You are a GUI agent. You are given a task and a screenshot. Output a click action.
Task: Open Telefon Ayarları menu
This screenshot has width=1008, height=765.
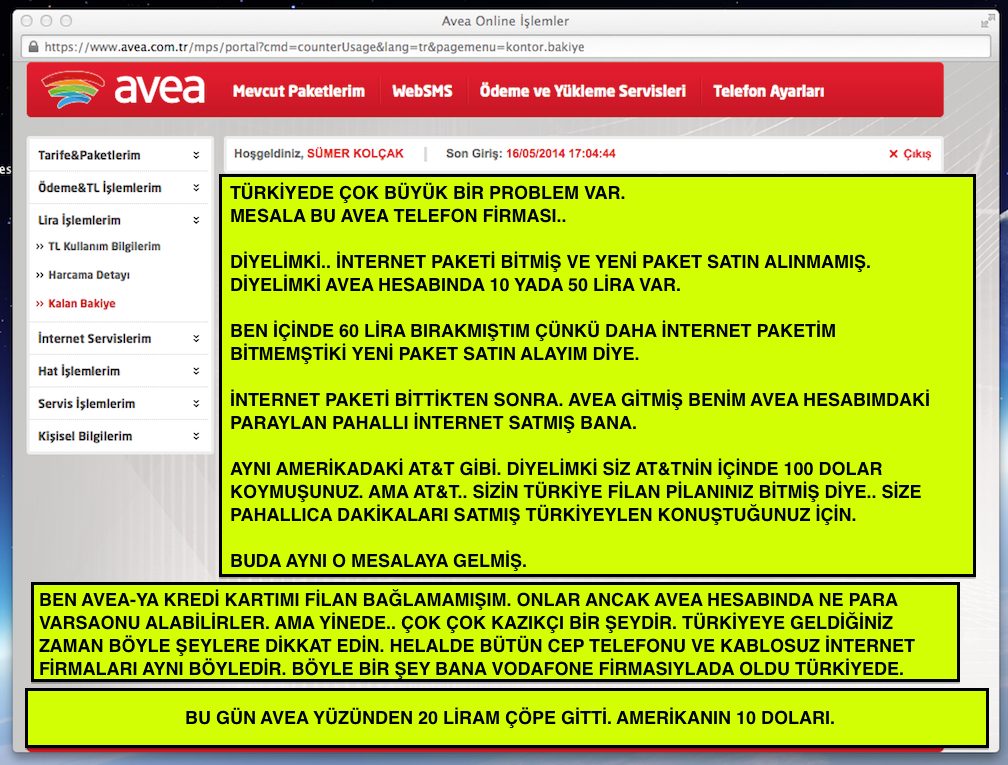click(768, 91)
